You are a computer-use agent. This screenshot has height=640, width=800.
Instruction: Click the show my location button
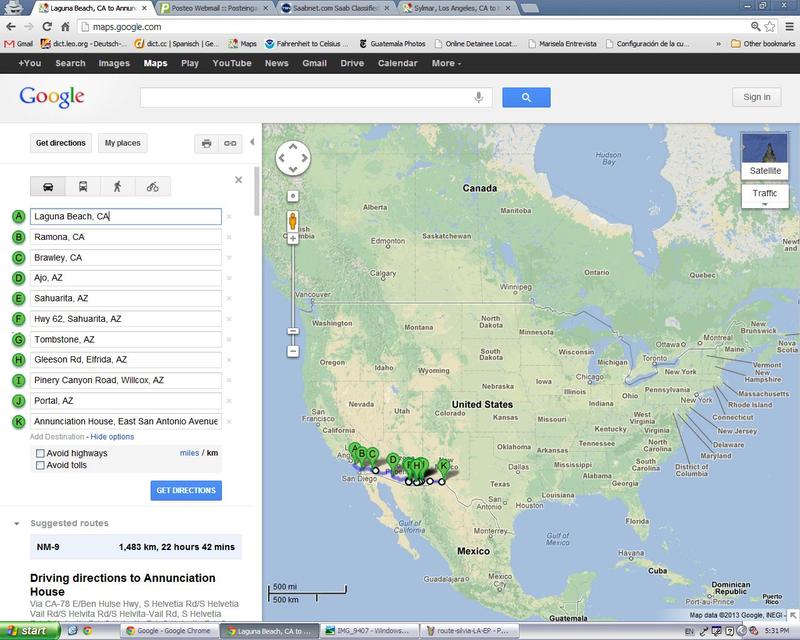(293, 196)
